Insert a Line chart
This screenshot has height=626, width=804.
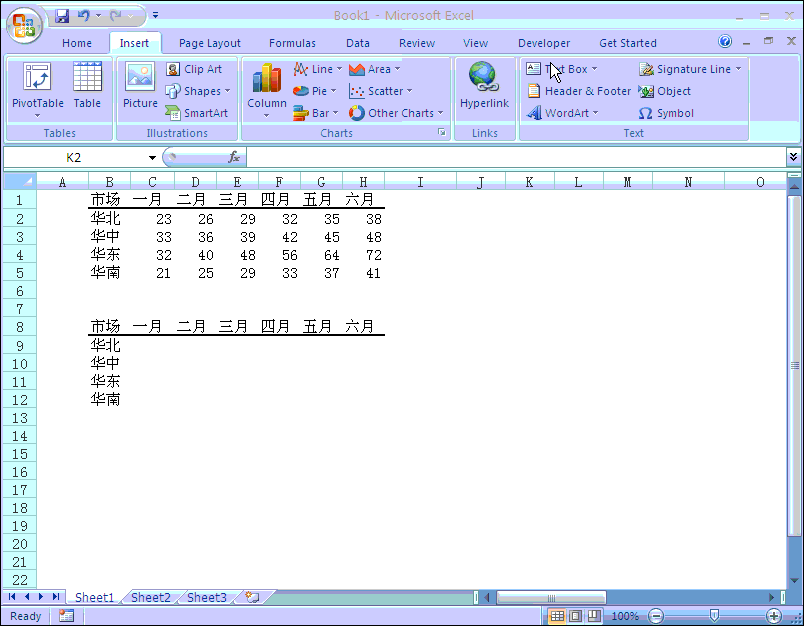317,69
